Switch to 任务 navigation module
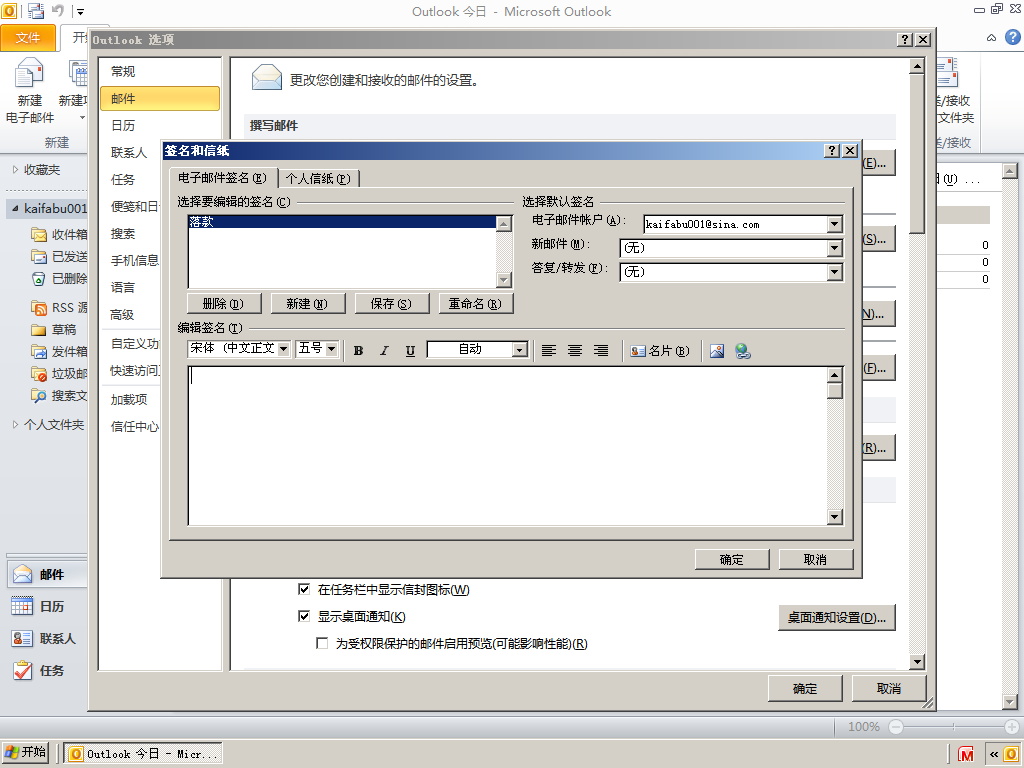 click(47, 670)
